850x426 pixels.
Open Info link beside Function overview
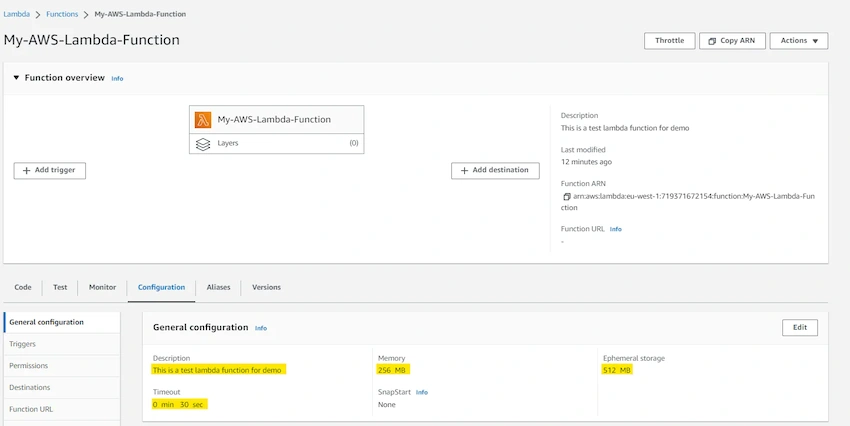point(117,79)
